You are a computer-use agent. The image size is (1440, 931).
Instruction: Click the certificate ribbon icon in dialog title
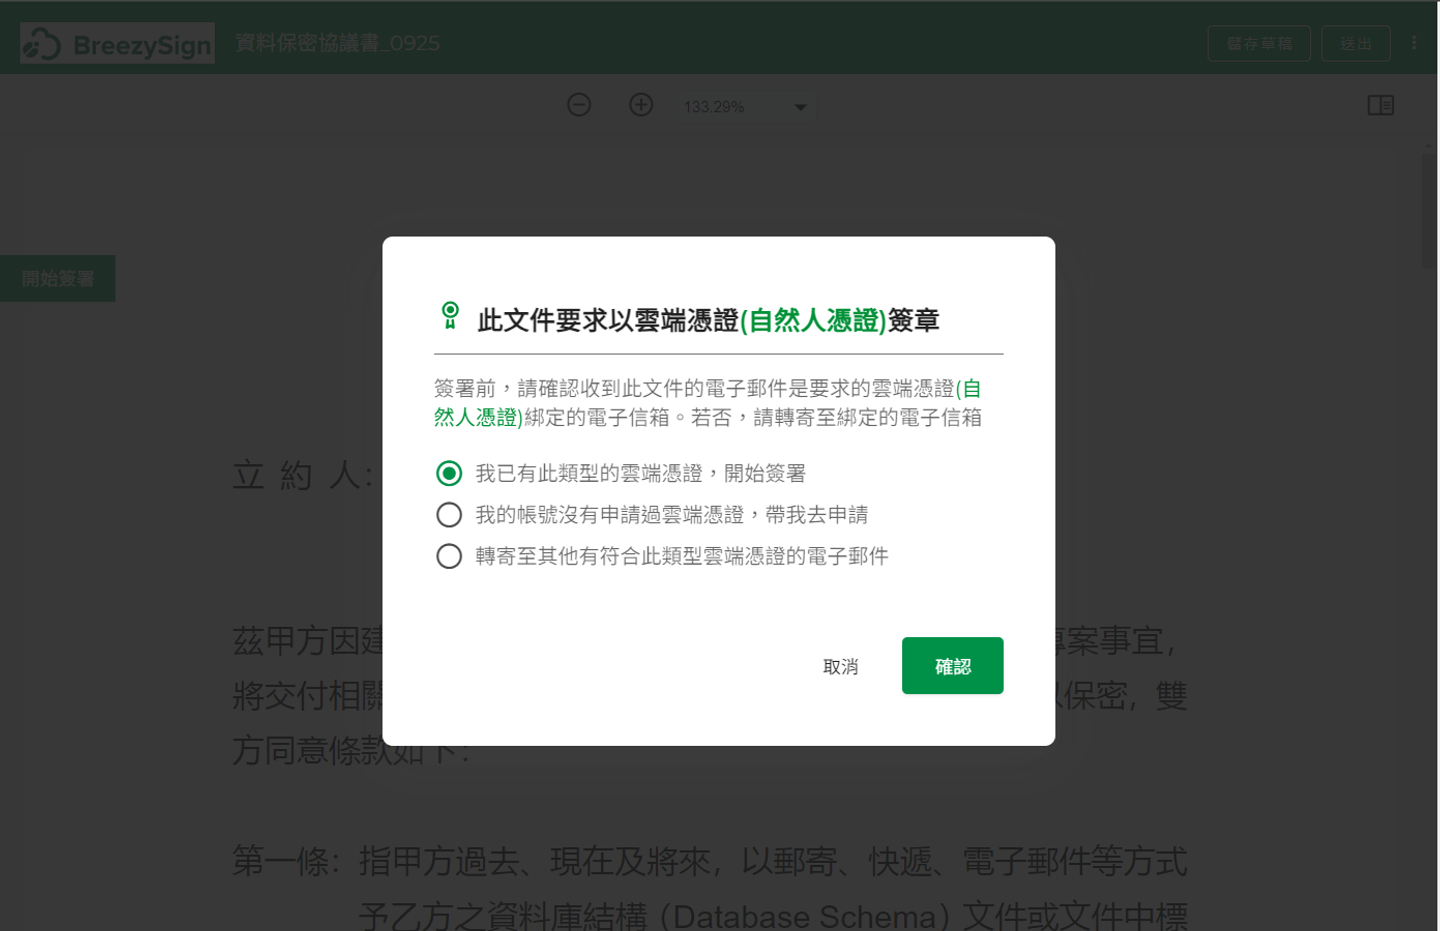click(x=450, y=316)
